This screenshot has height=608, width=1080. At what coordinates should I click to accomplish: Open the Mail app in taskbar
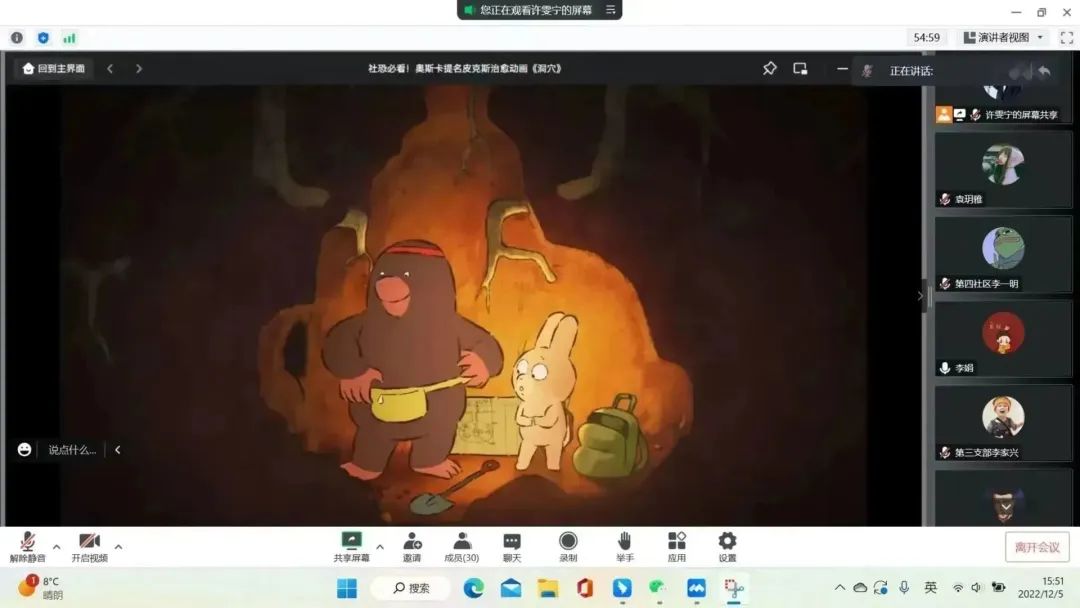(x=510, y=589)
